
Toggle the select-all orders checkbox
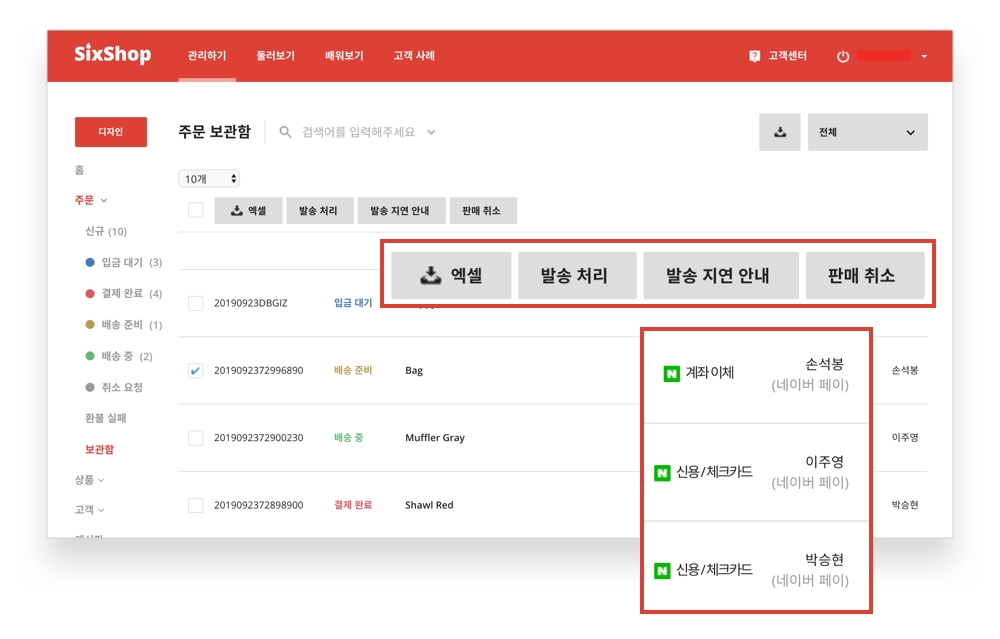click(x=196, y=210)
